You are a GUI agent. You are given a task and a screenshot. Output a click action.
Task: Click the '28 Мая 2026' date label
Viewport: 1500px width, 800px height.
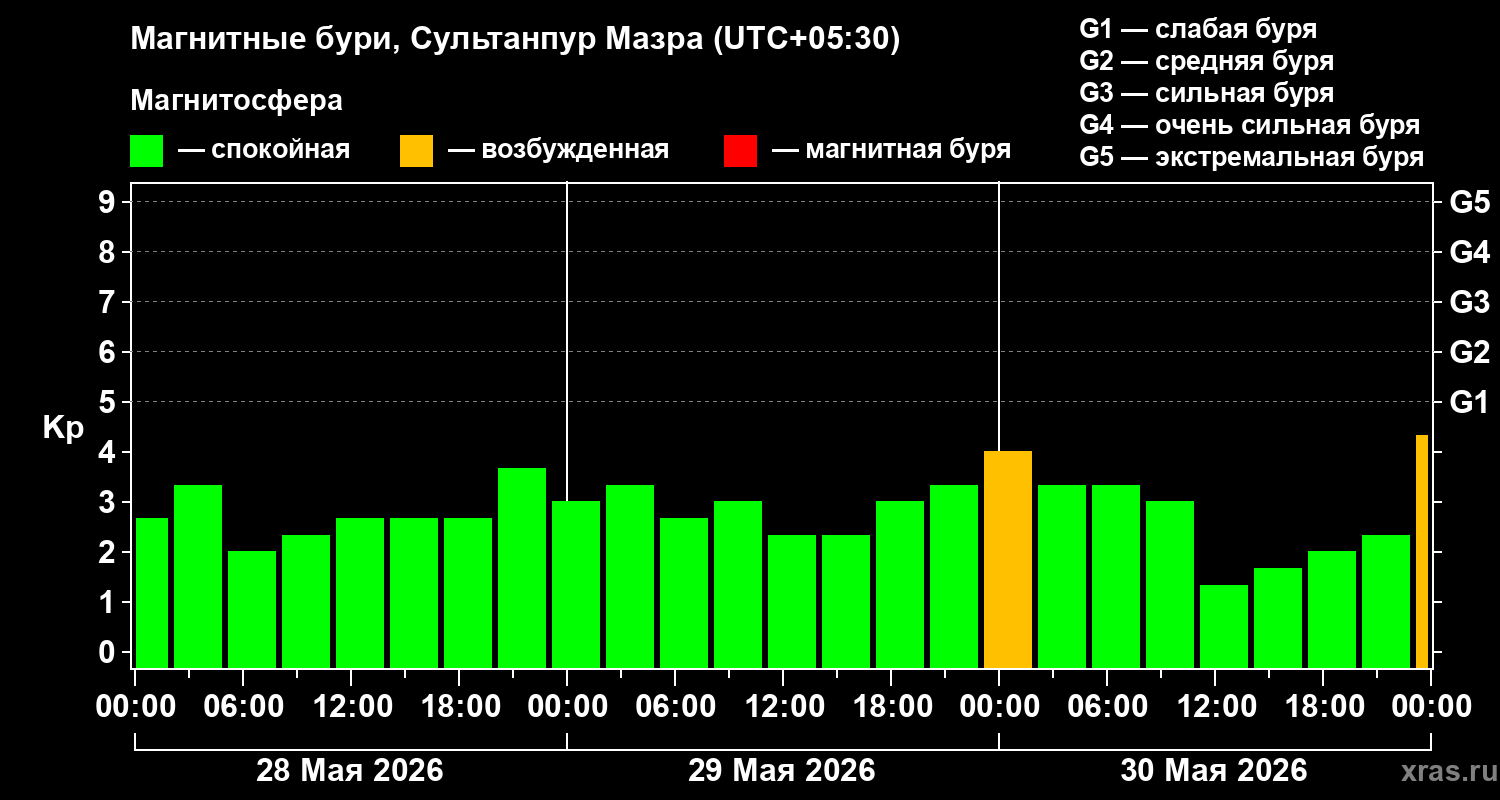tap(350, 770)
